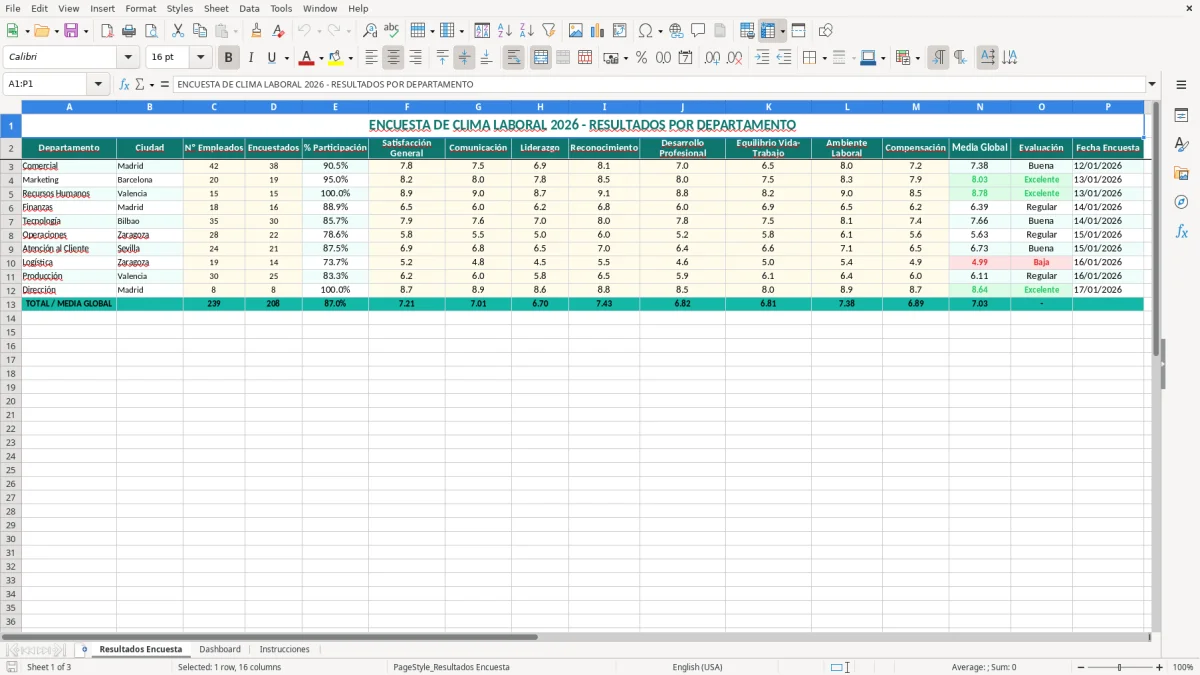Click Export as PDF icon
Viewport: 1200px width, 675px height.
(107, 31)
